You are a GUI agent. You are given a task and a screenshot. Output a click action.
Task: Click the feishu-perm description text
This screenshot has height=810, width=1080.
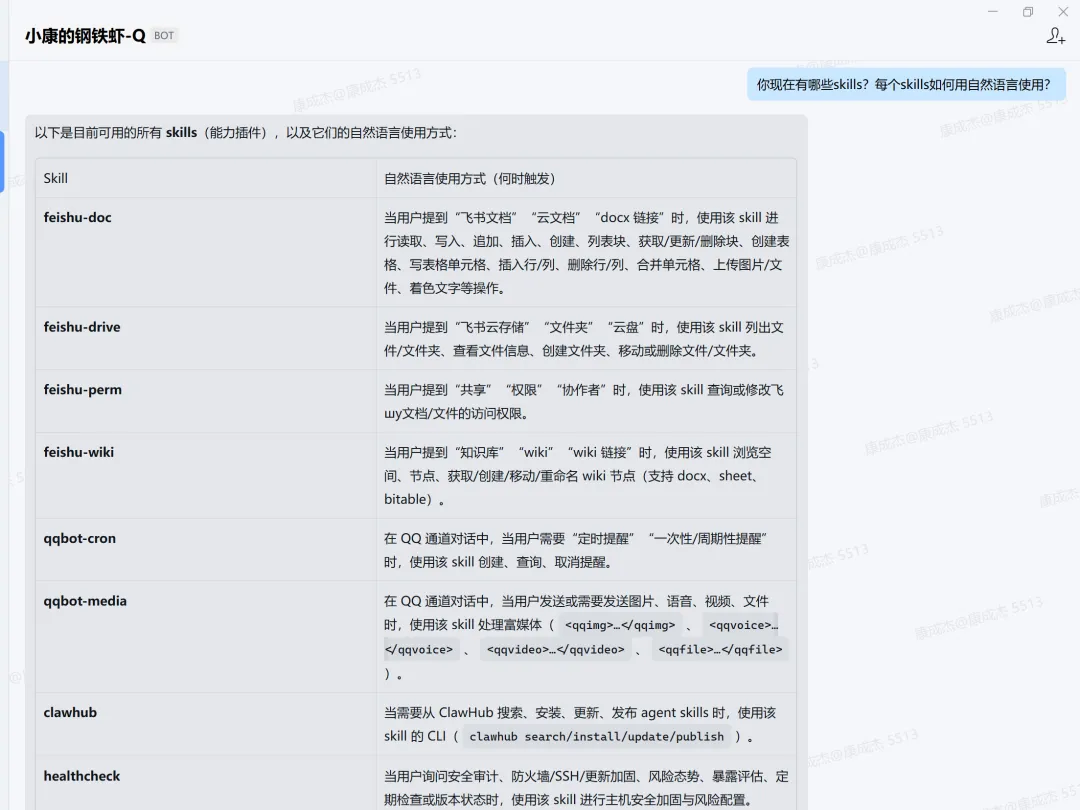(x=583, y=402)
